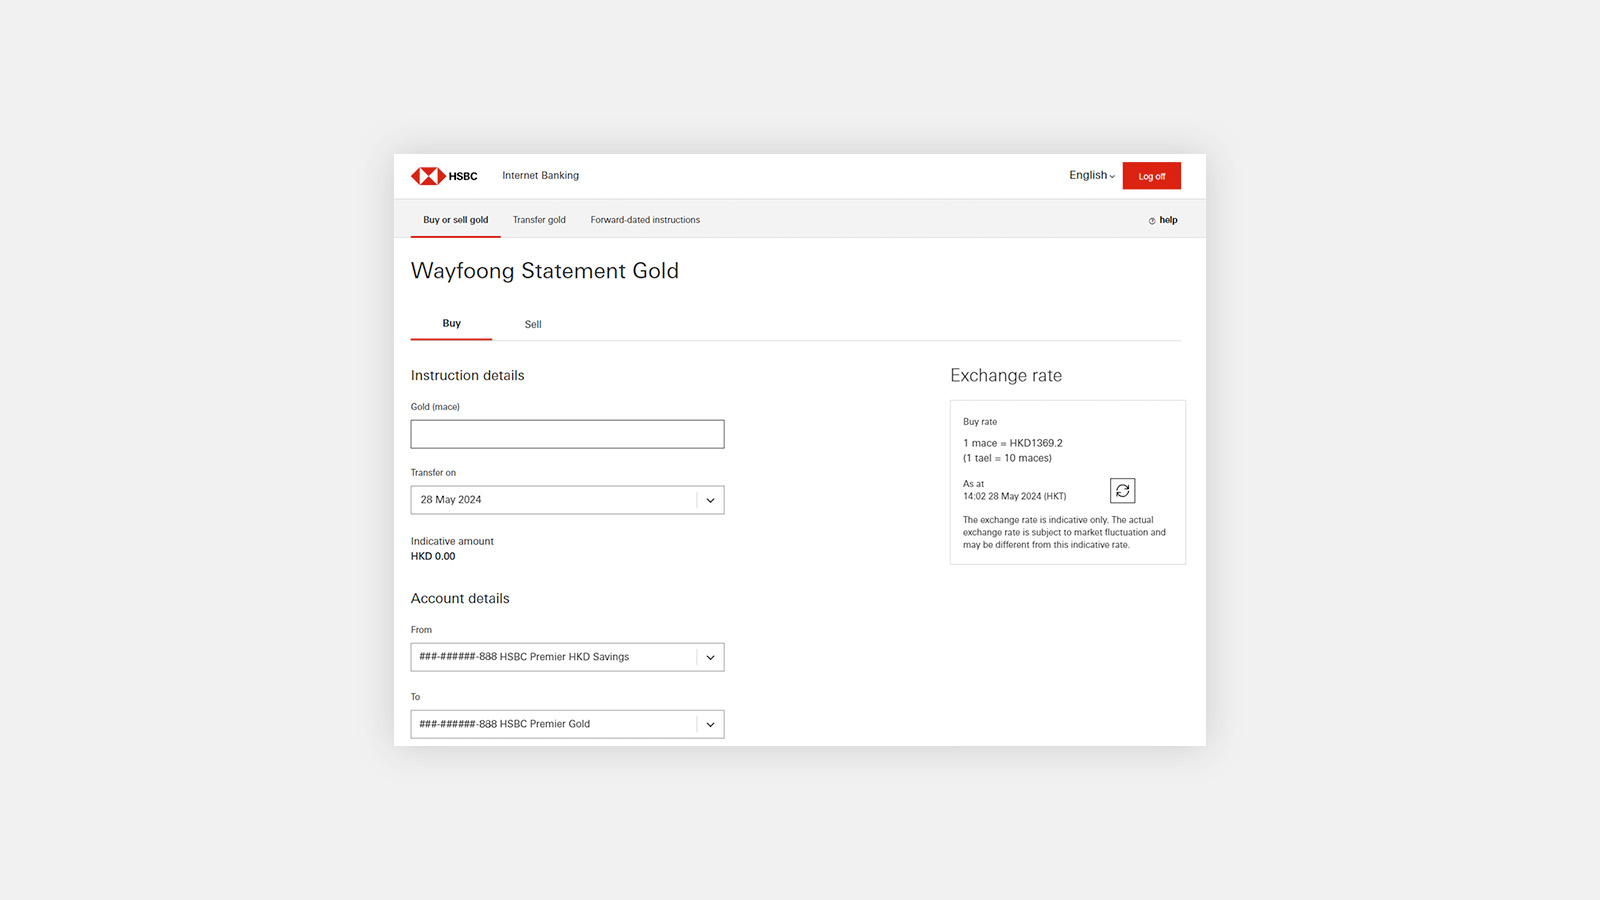Focus the Gold (mace) input field
Viewport: 1600px width, 900px height.
tap(567, 434)
